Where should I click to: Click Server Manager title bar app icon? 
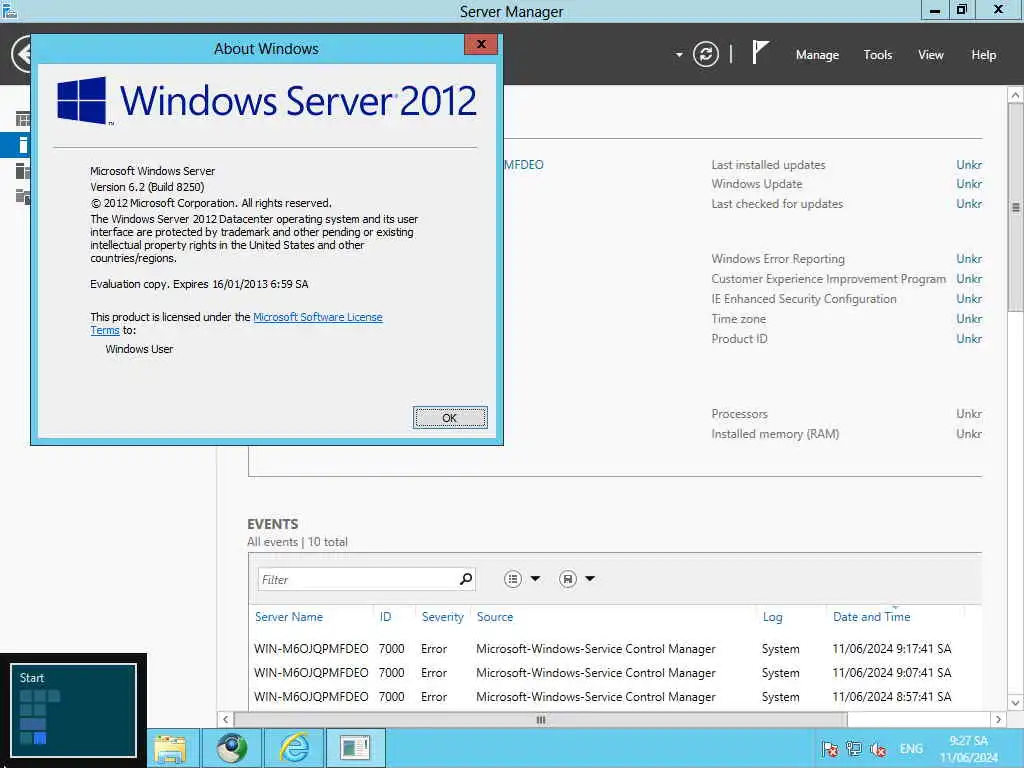[9, 10]
